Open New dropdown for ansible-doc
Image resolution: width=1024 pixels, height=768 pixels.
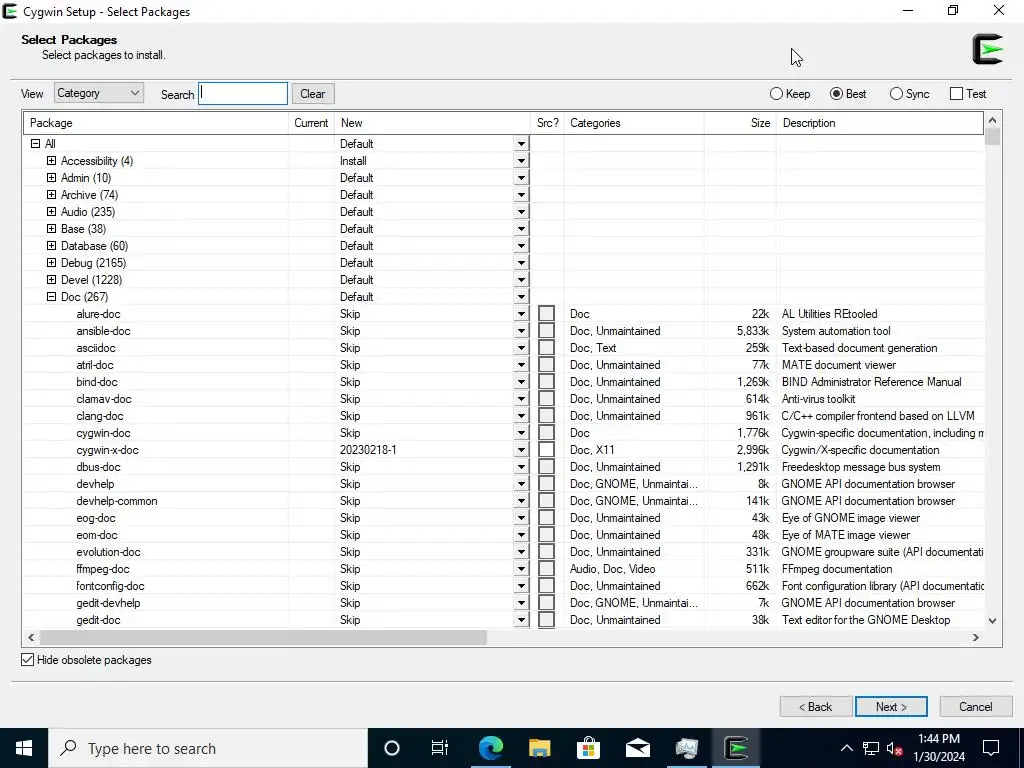pos(520,330)
